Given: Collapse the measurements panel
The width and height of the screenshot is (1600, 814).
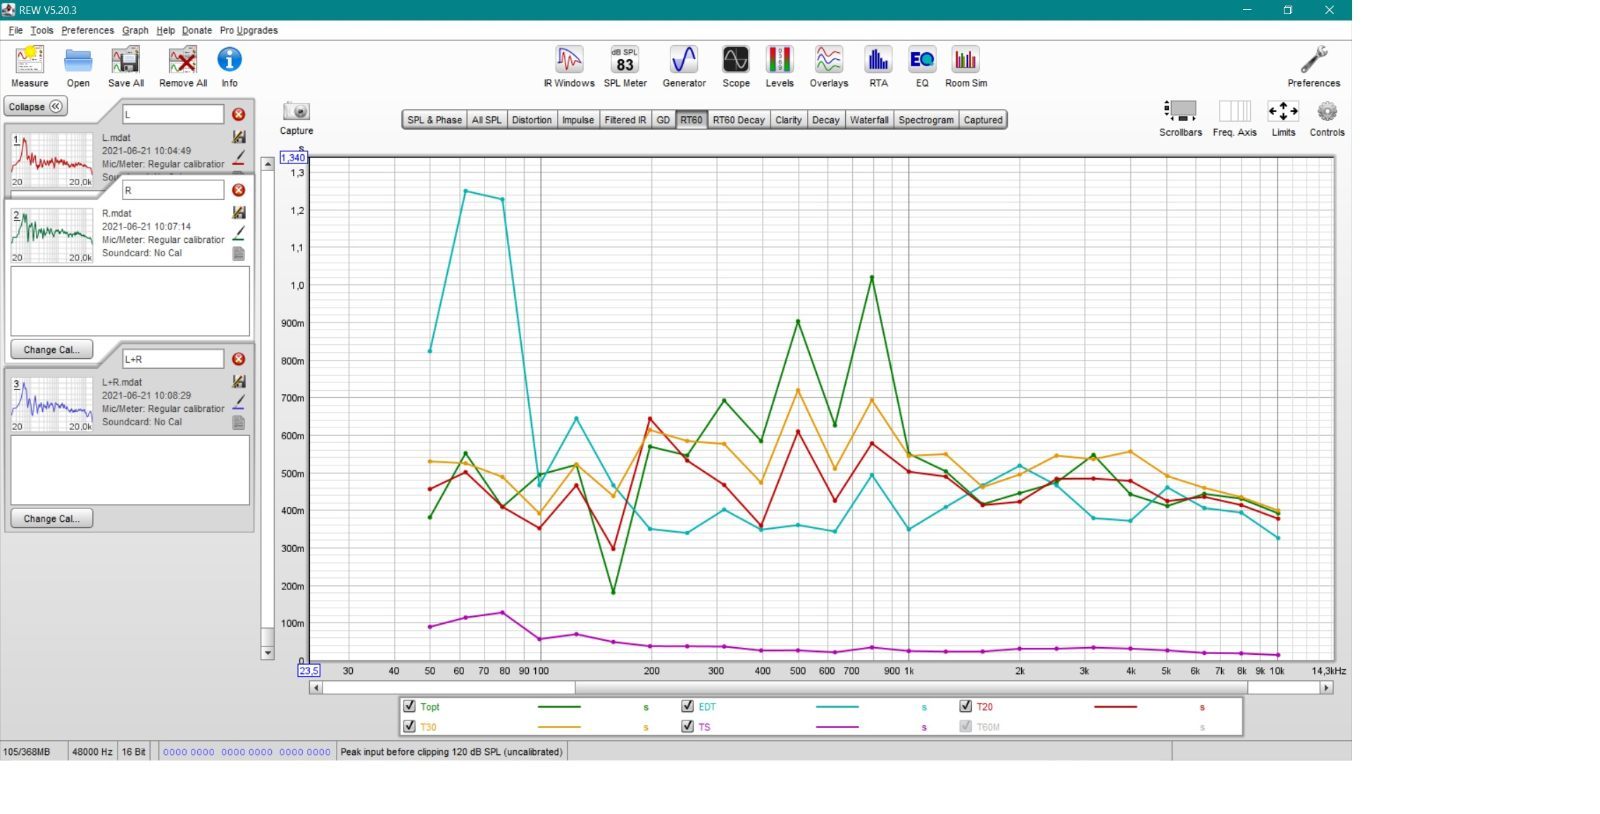Looking at the screenshot, I should pos(36,107).
